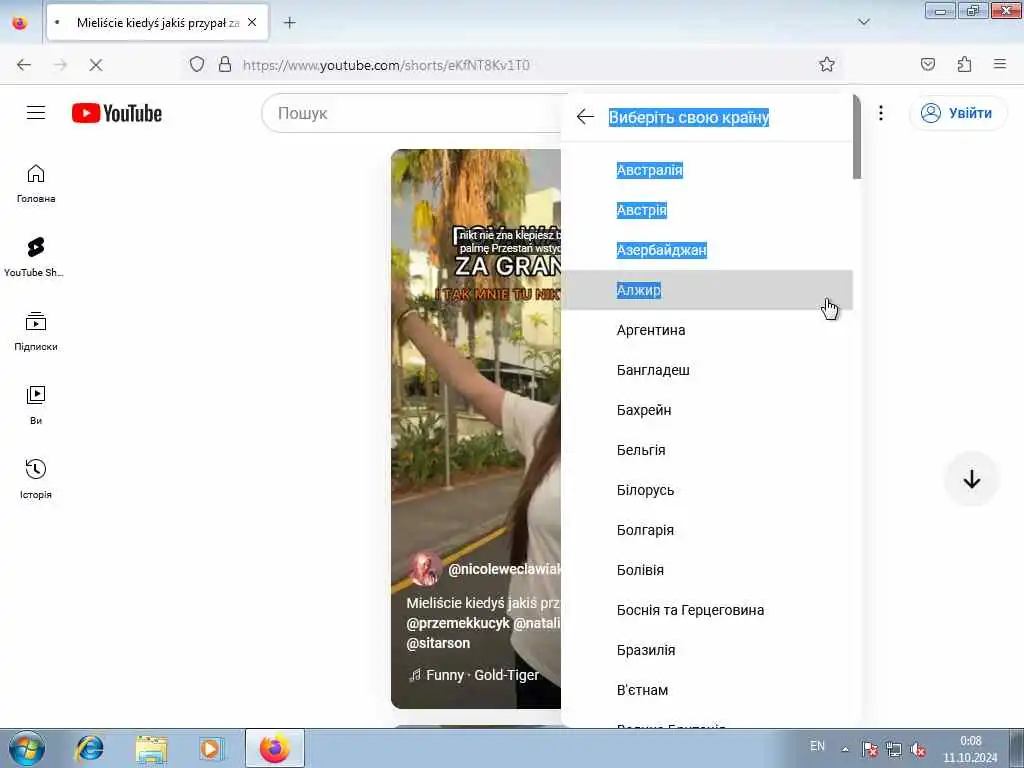The height and width of the screenshot is (768, 1024).
Task: Click the muted volume tray icon
Action: coord(918,750)
